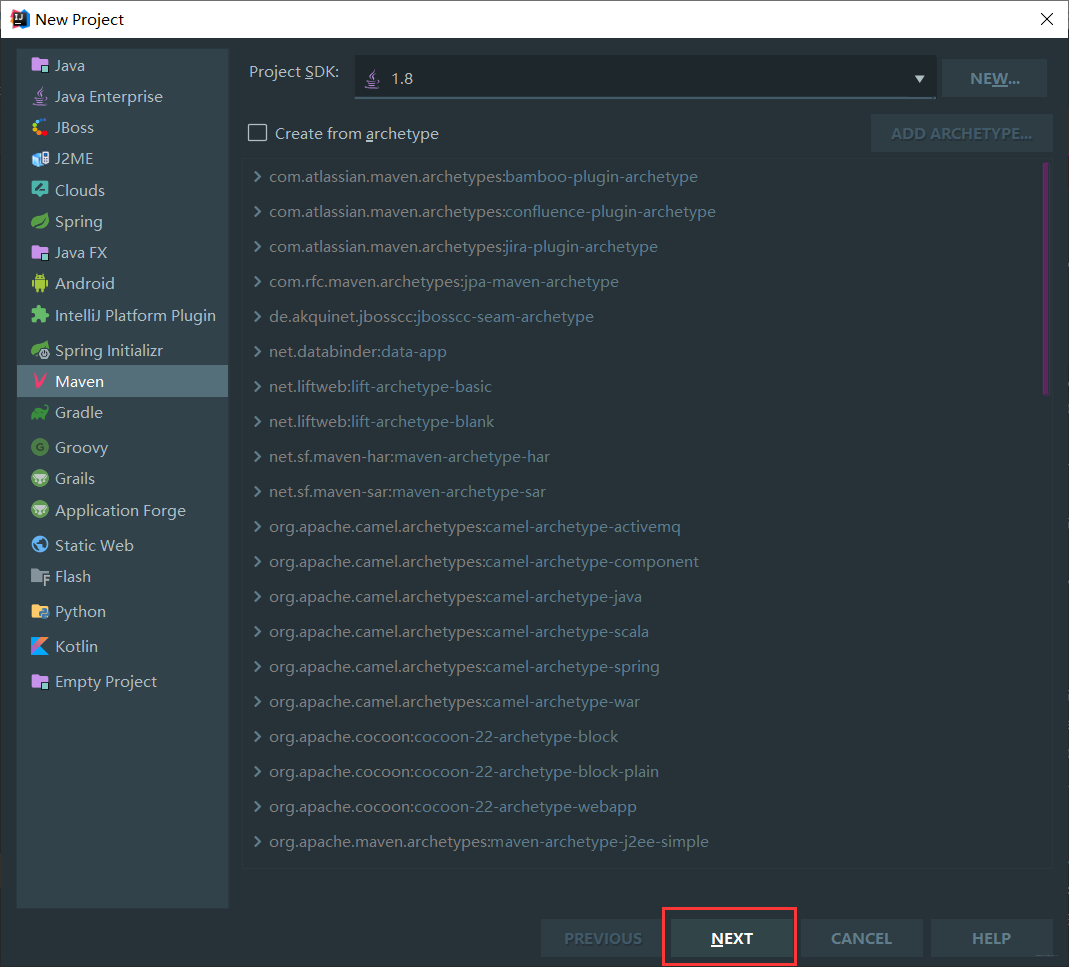Click the Android robot icon

pyautogui.click(x=40, y=283)
